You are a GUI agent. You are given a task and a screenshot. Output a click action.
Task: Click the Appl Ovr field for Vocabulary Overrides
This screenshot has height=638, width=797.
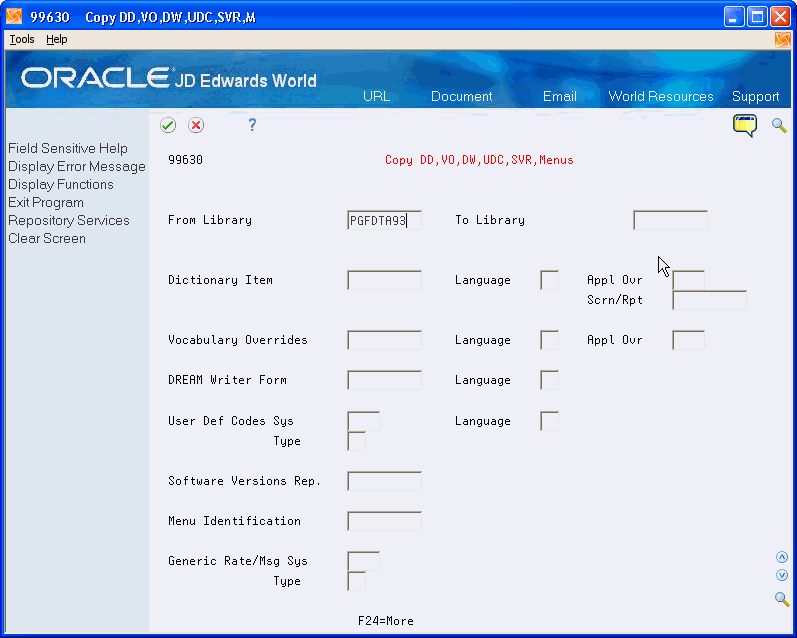coord(688,340)
